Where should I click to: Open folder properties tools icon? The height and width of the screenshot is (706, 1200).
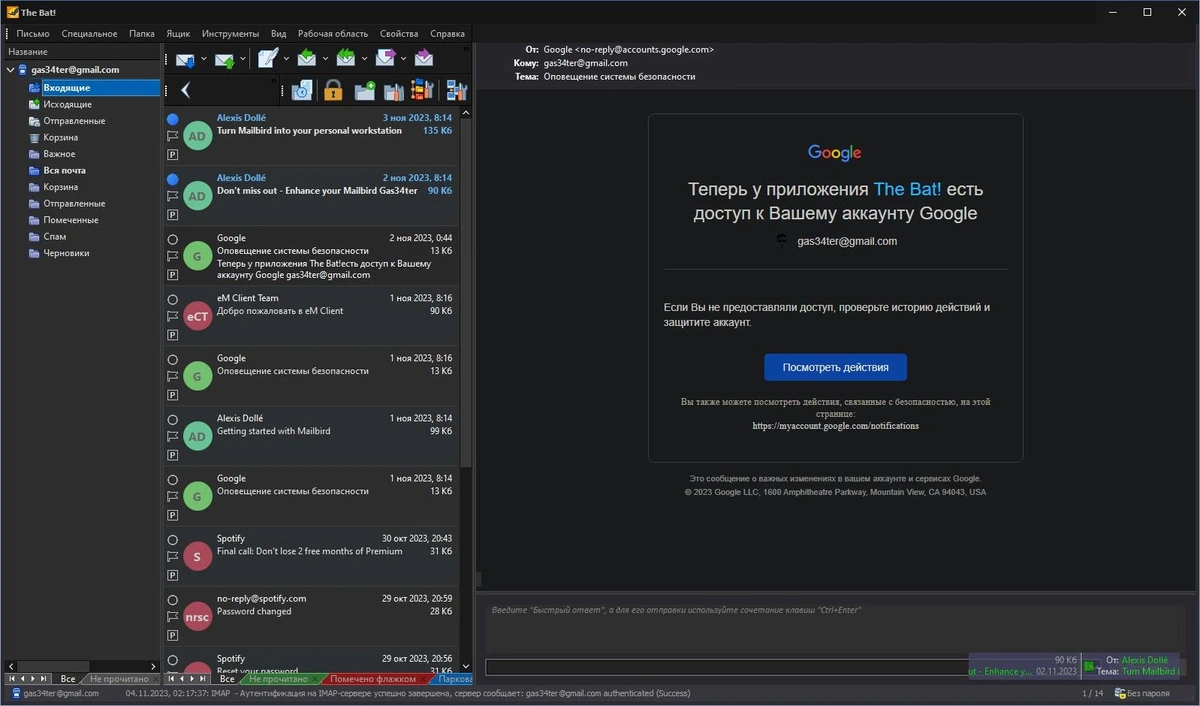[393, 90]
